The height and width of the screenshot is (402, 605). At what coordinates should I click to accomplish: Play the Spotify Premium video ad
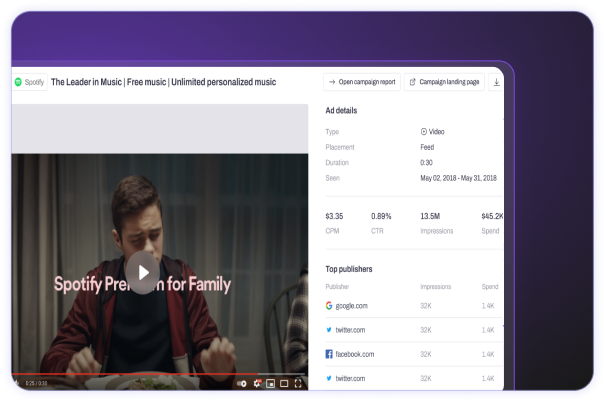pyautogui.click(x=143, y=272)
